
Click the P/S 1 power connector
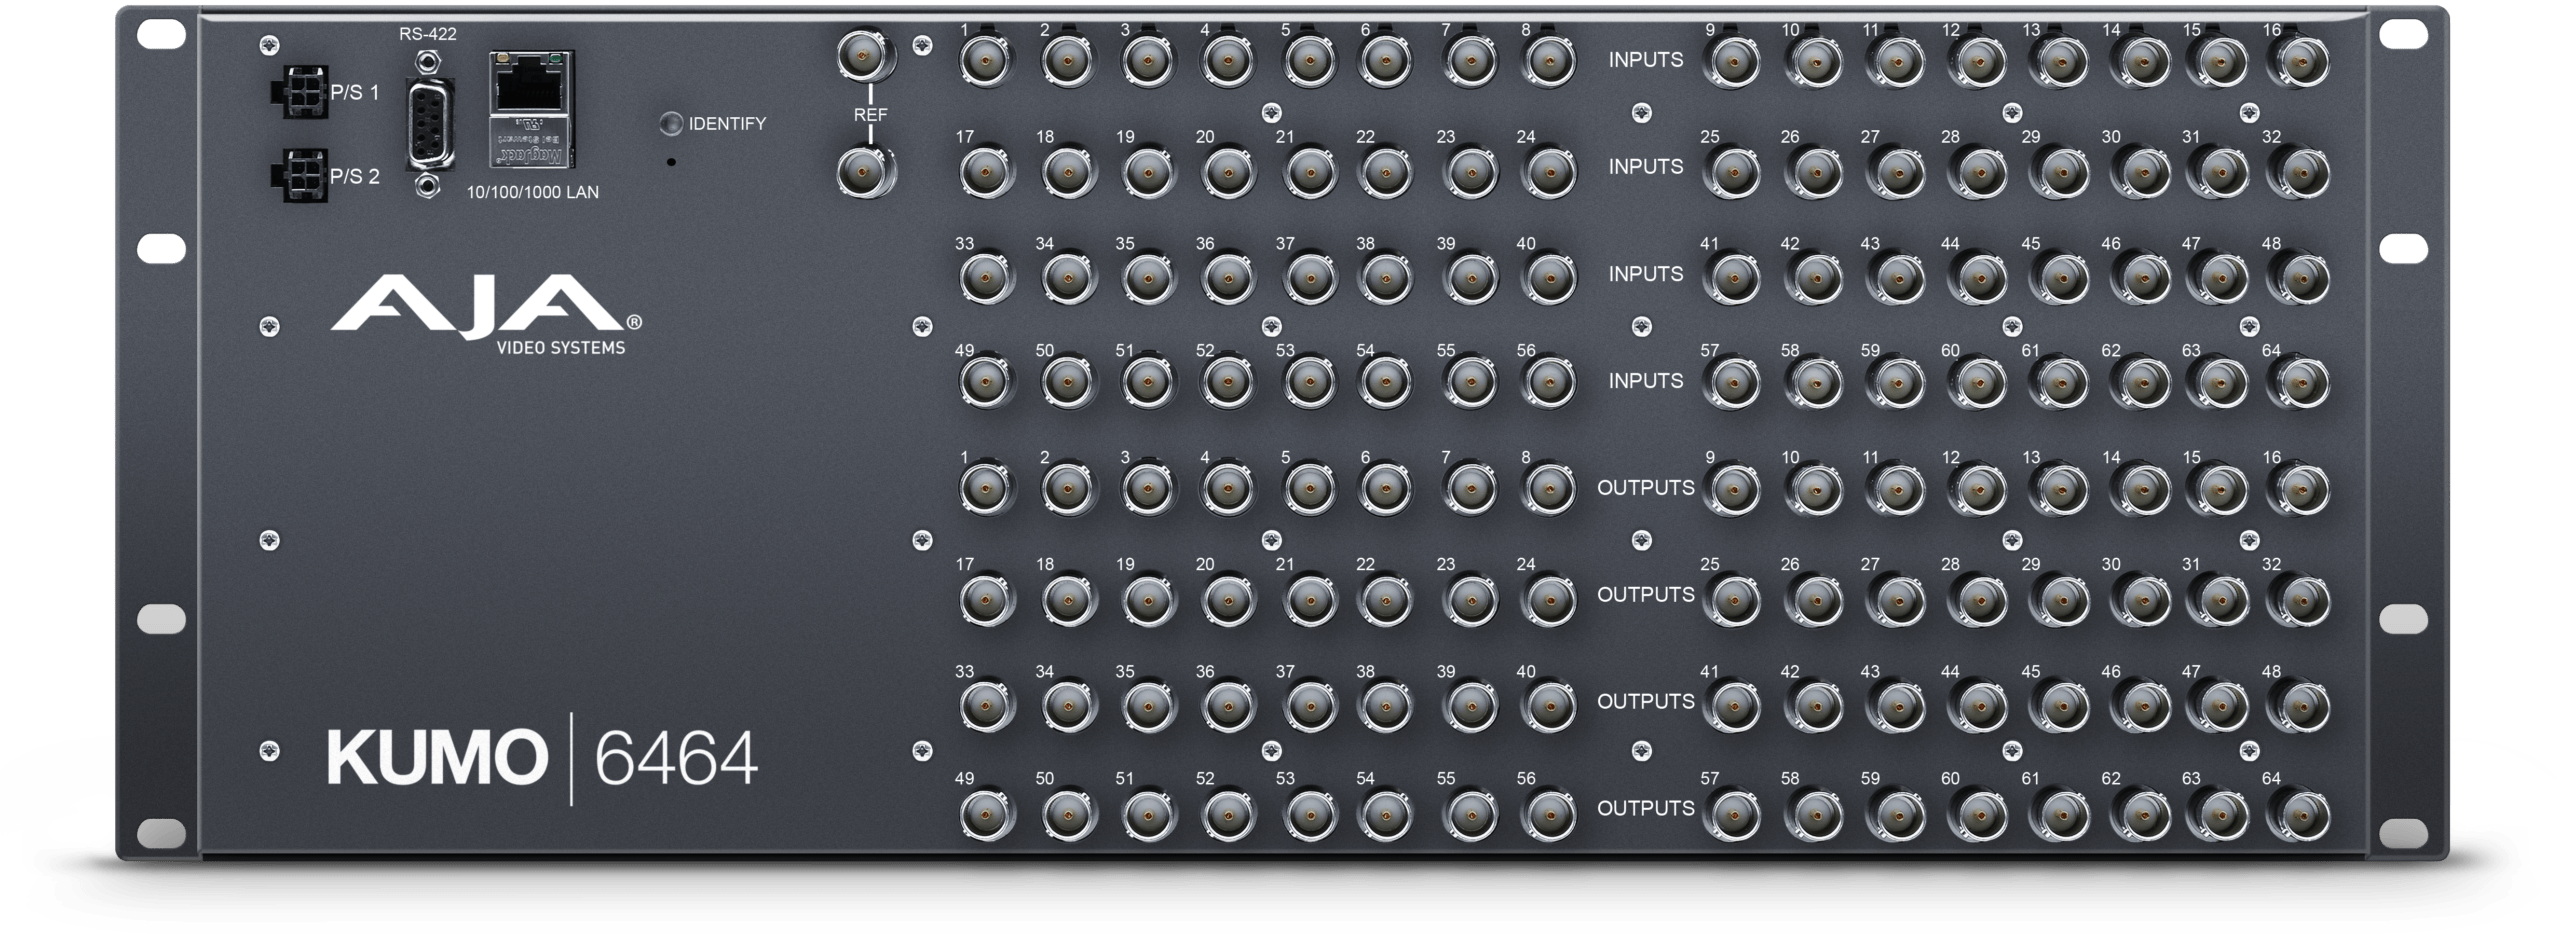[296, 93]
